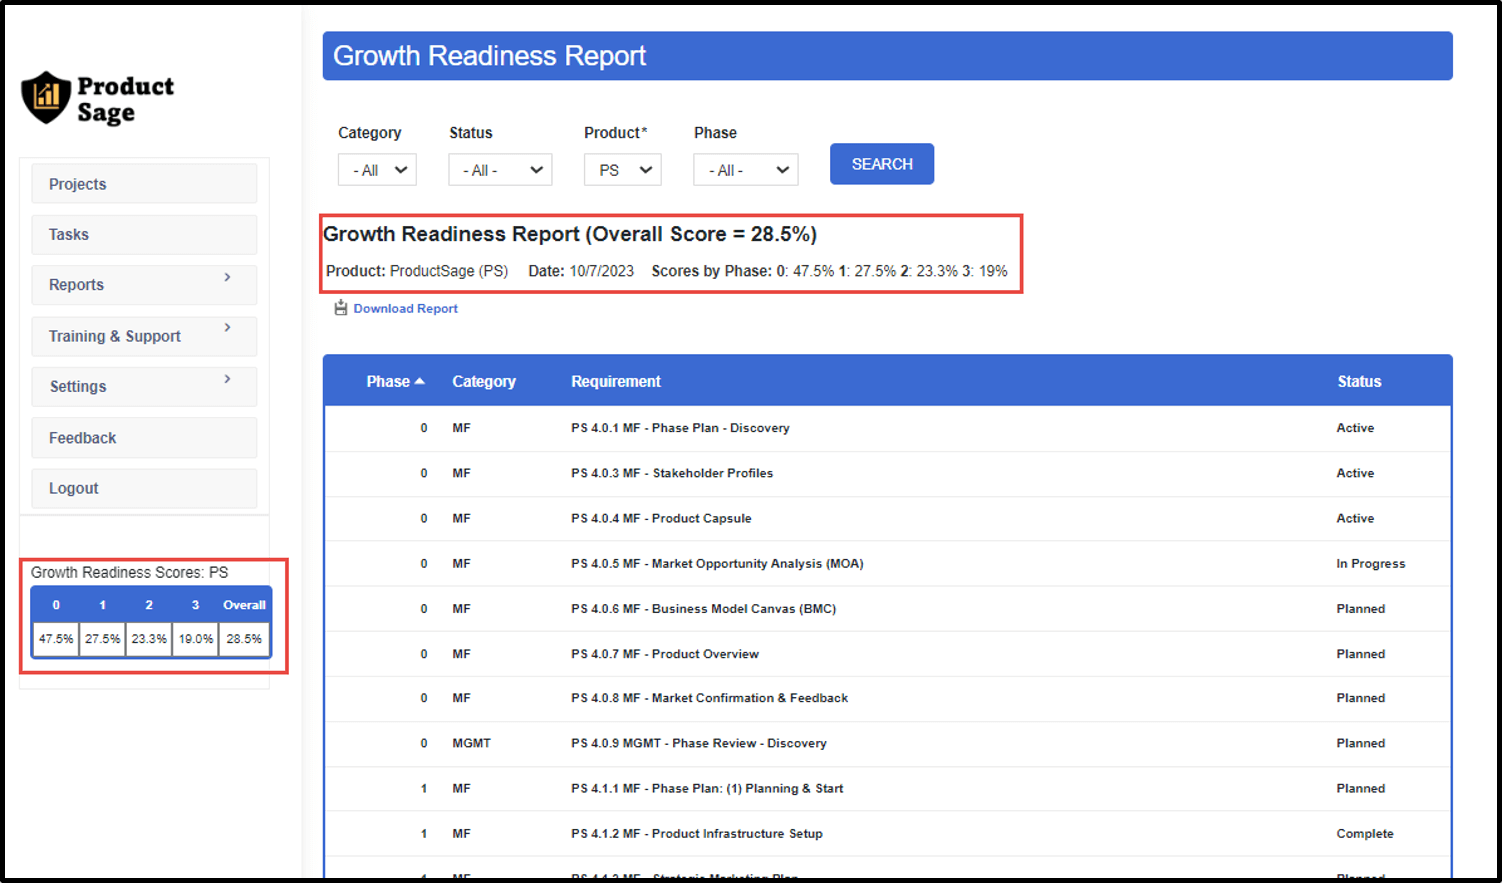Image resolution: width=1502 pixels, height=883 pixels.
Task: Sort by the Status column header
Action: (x=1359, y=381)
